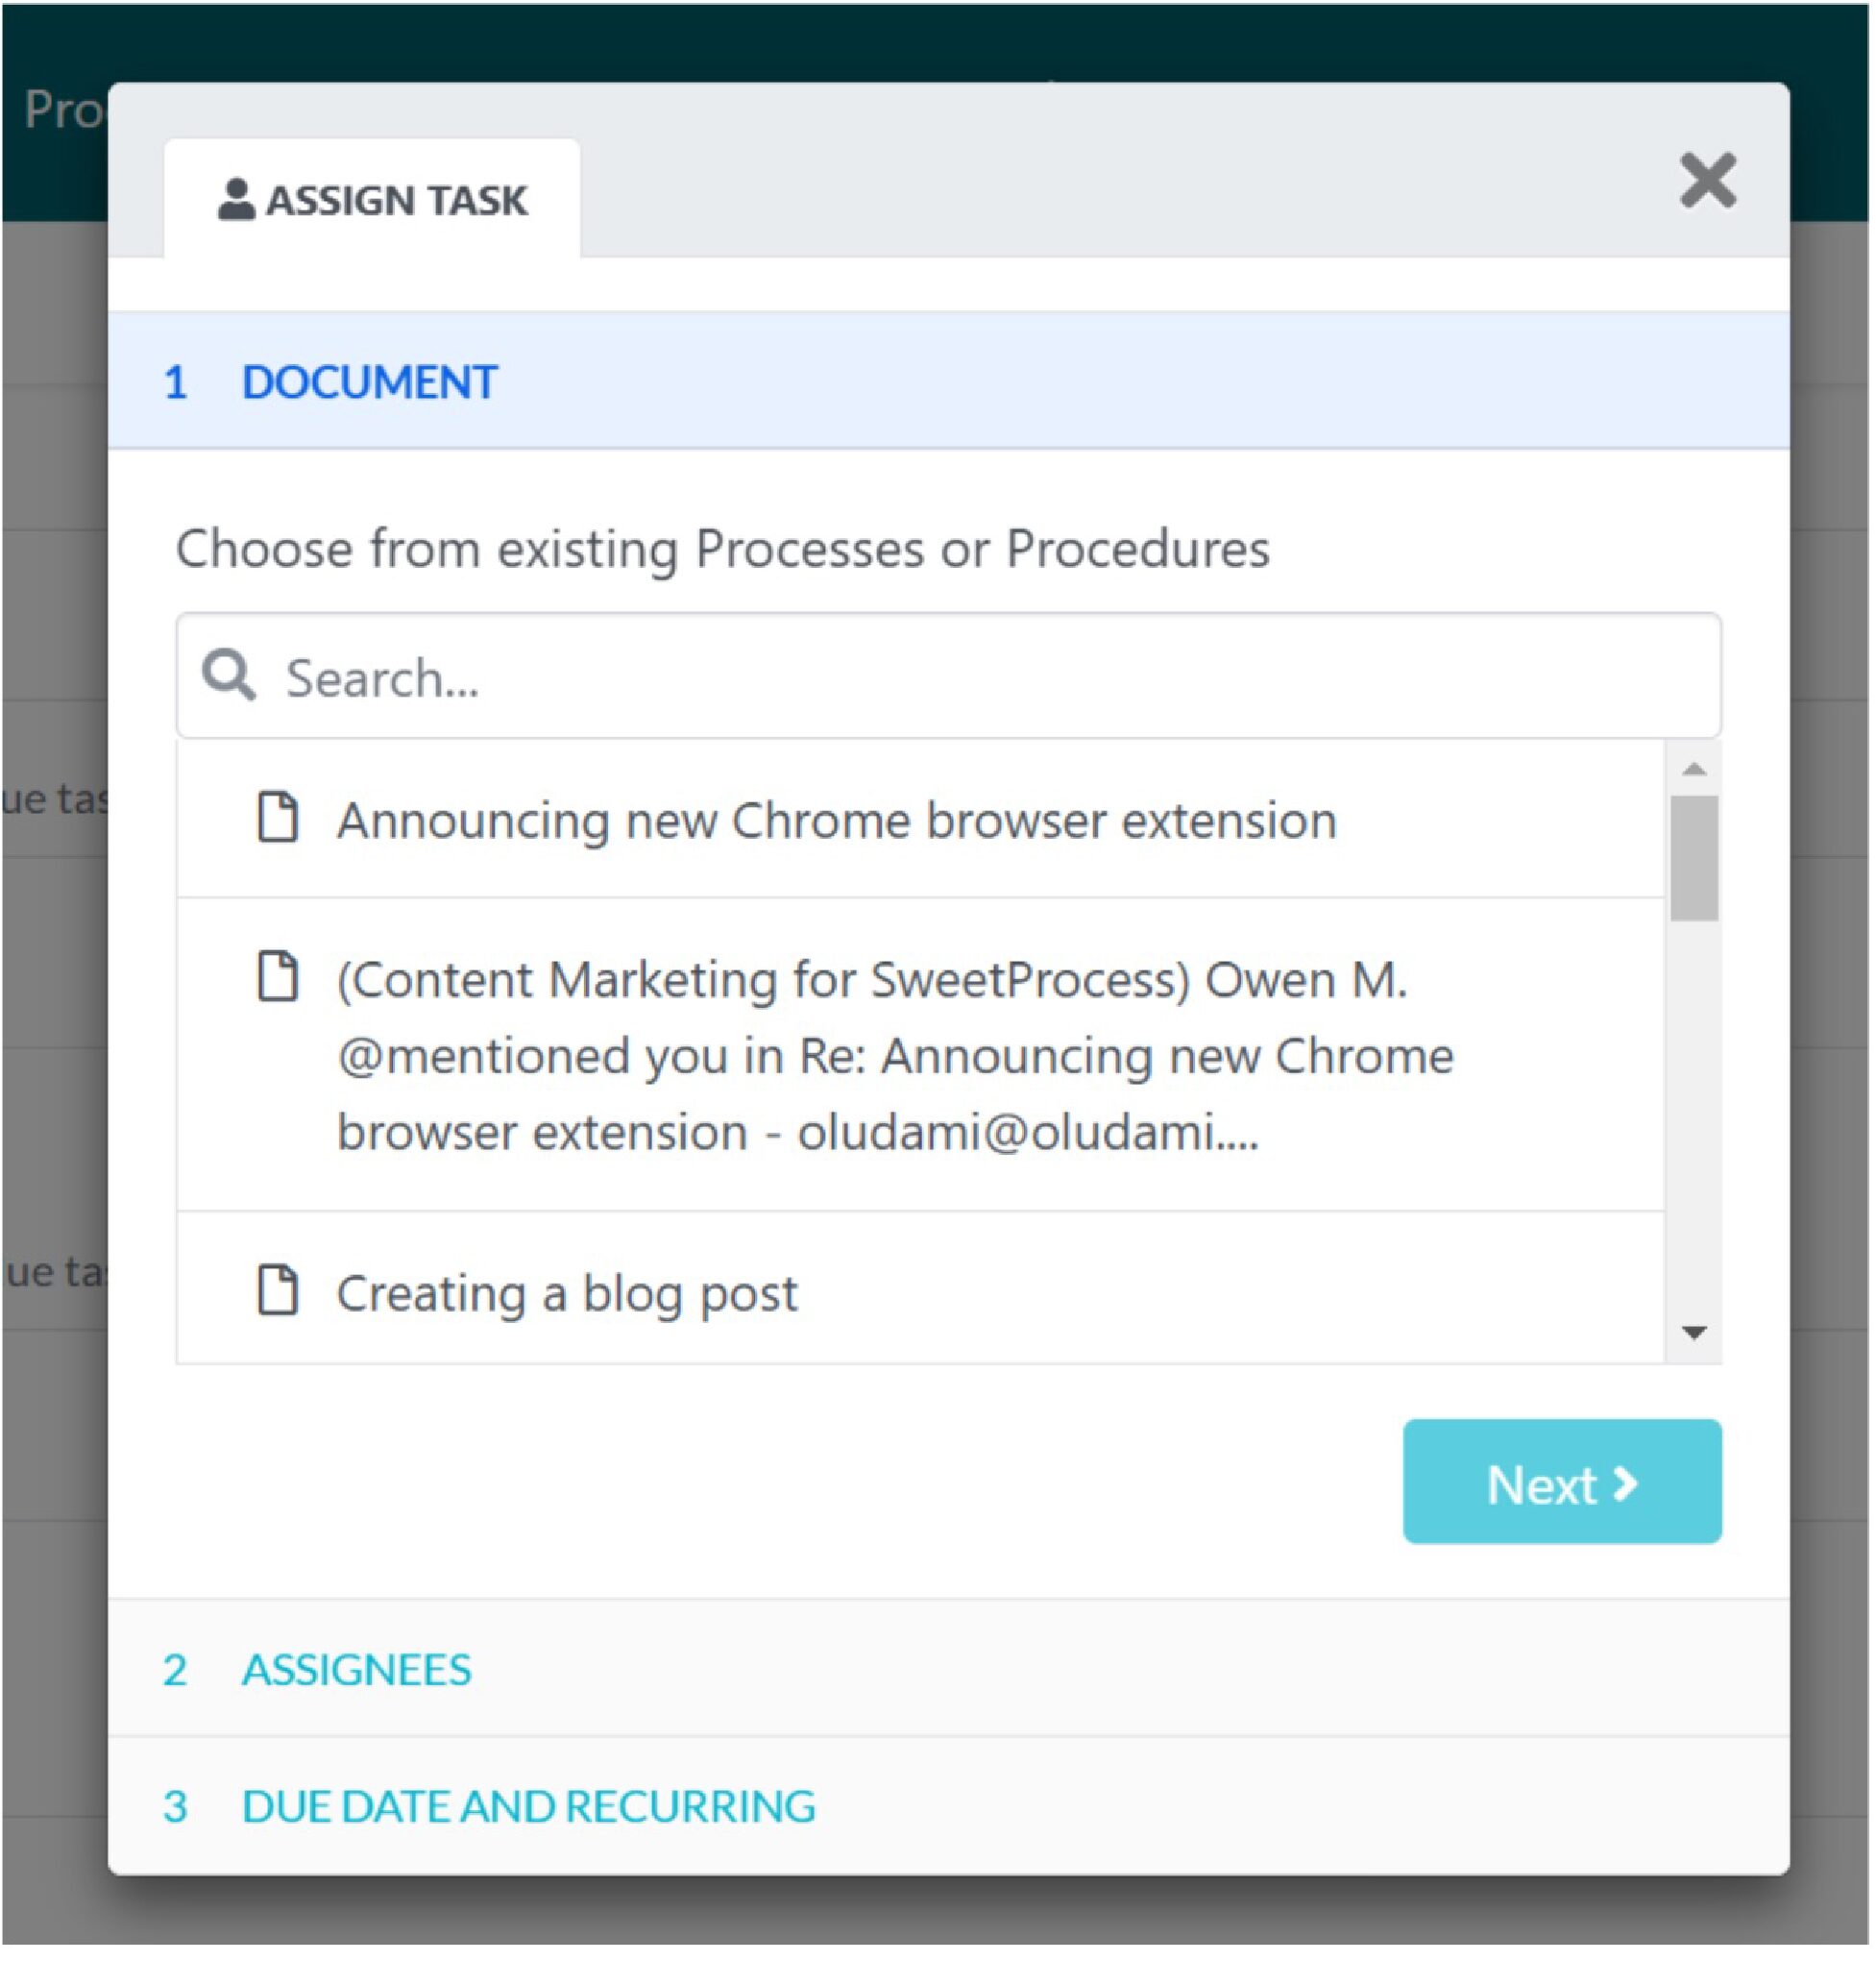Select the Assign Task tab

[372, 198]
